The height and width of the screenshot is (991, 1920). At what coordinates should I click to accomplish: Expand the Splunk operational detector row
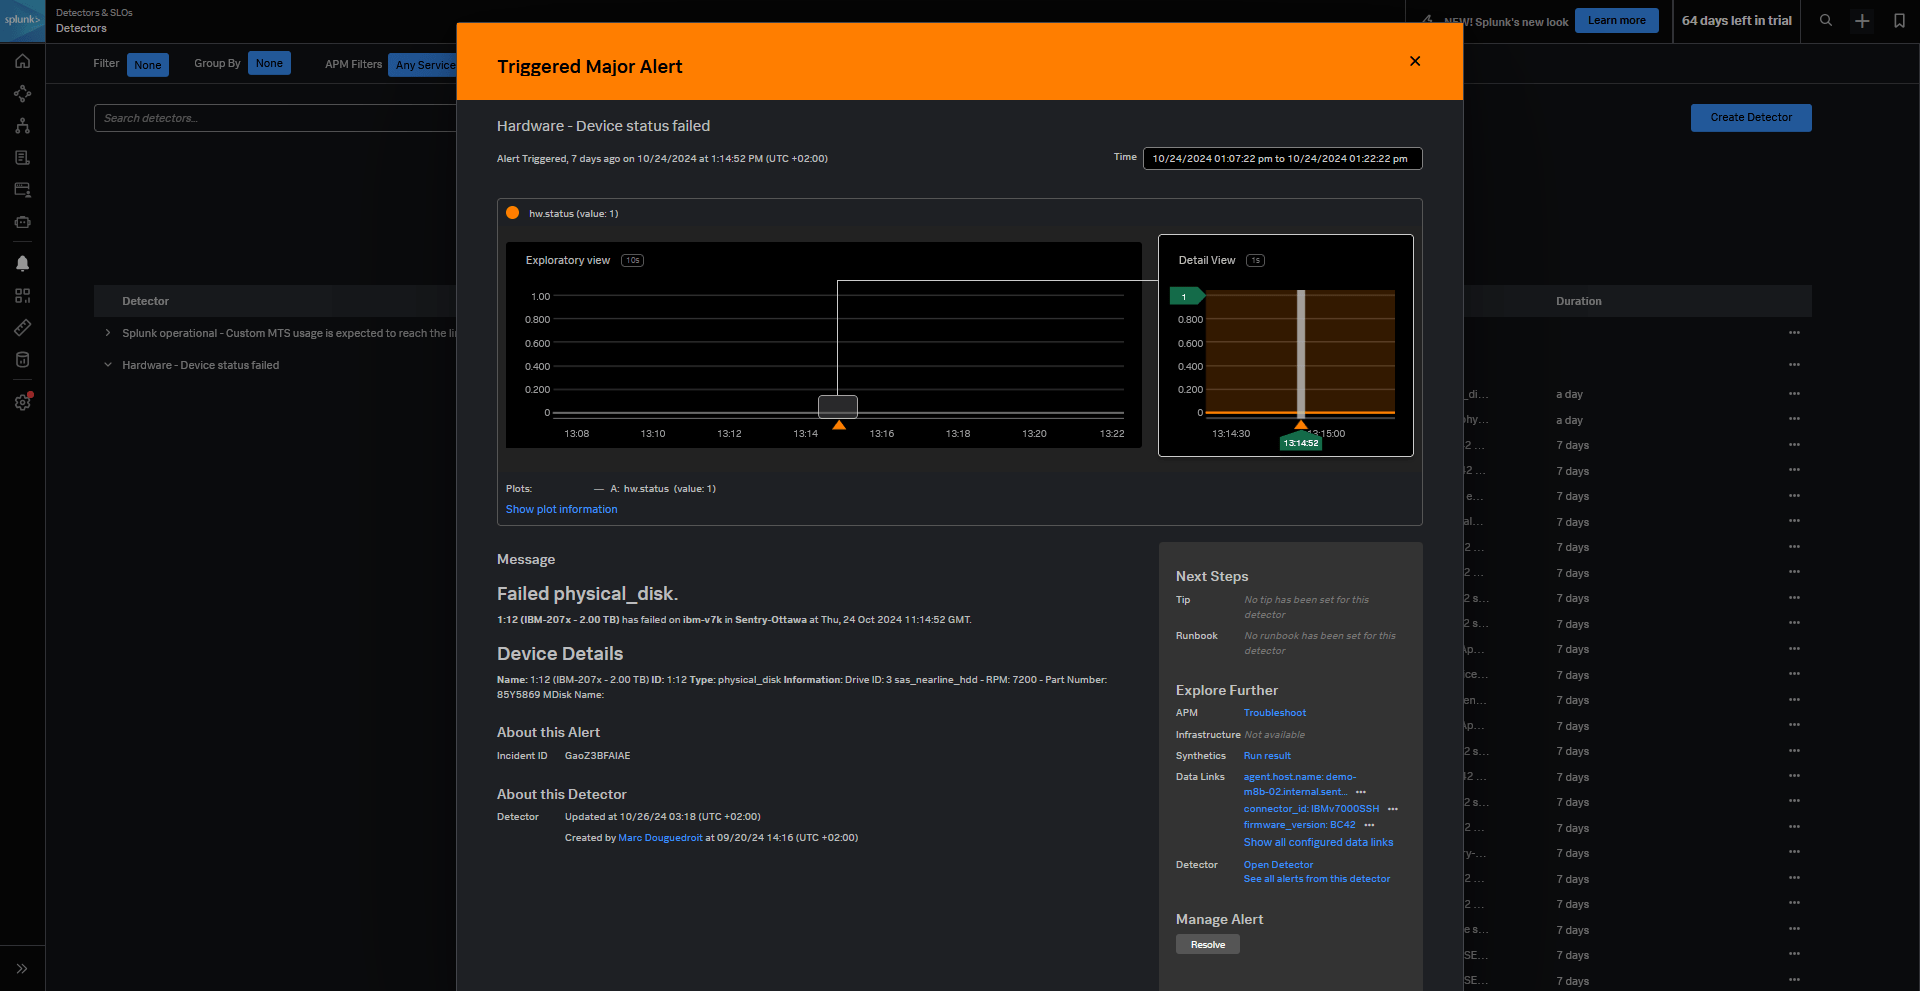(108, 333)
